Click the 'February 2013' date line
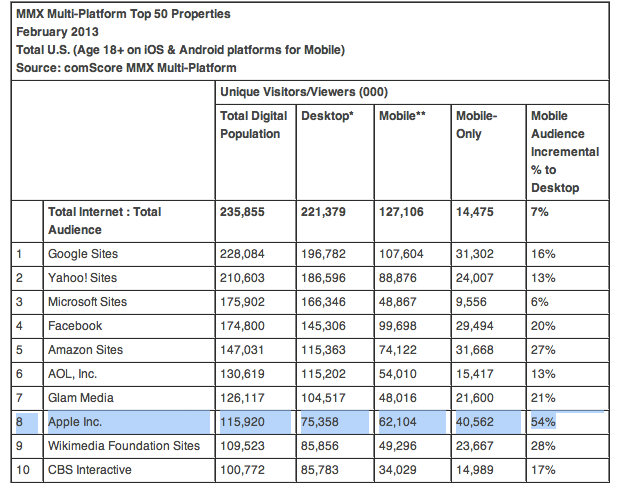The width and height of the screenshot is (618, 483). (57, 32)
